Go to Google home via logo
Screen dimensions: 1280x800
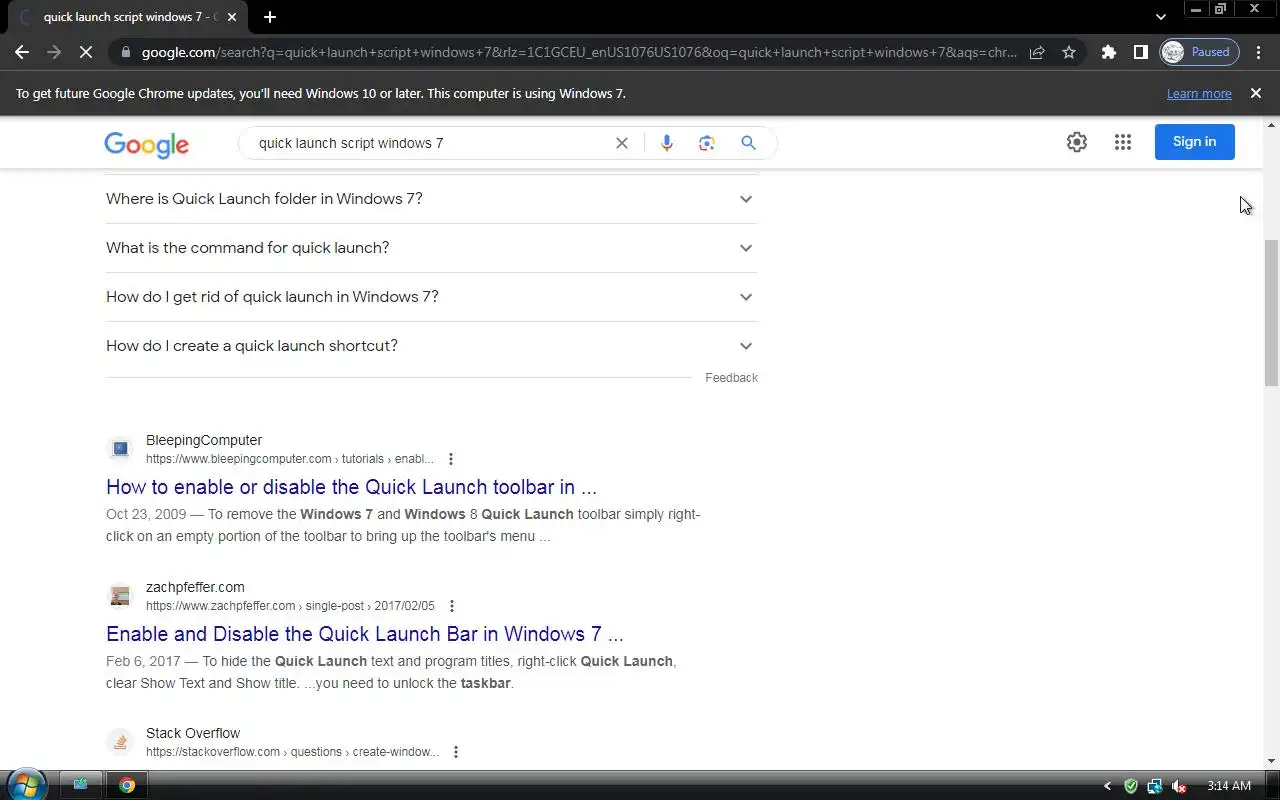(147, 144)
